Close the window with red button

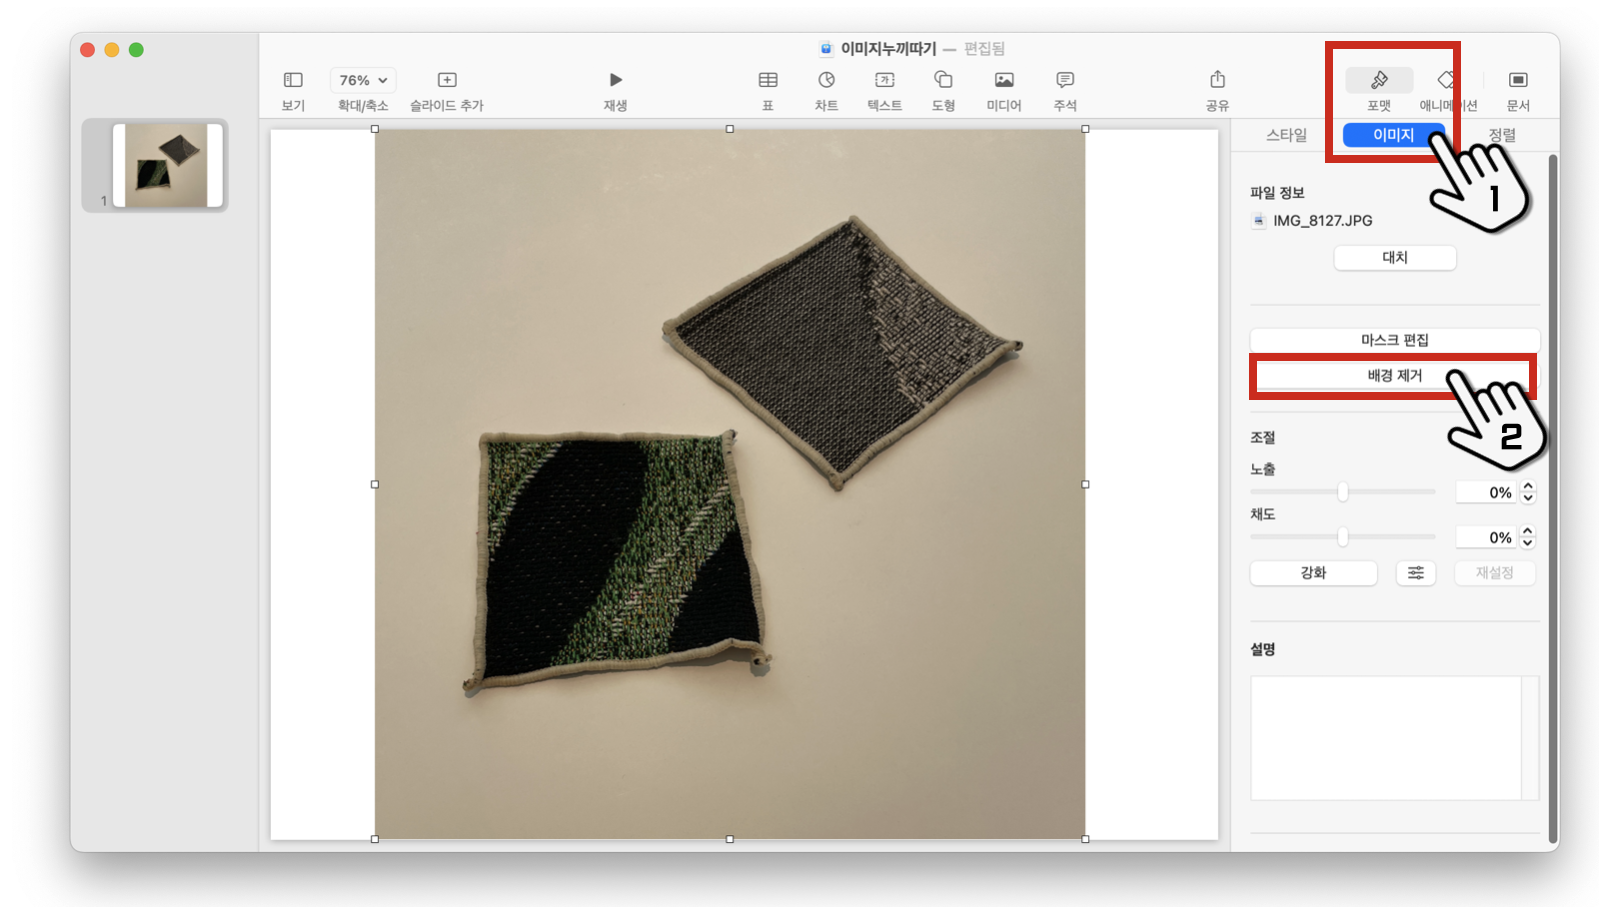[88, 50]
